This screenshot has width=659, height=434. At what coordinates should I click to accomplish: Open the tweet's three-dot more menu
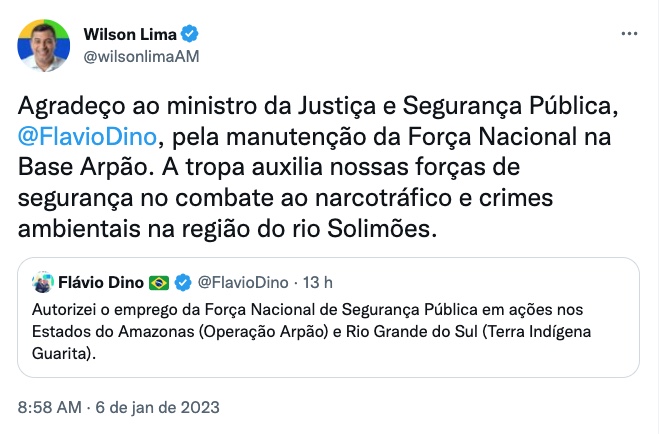tap(629, 34)
